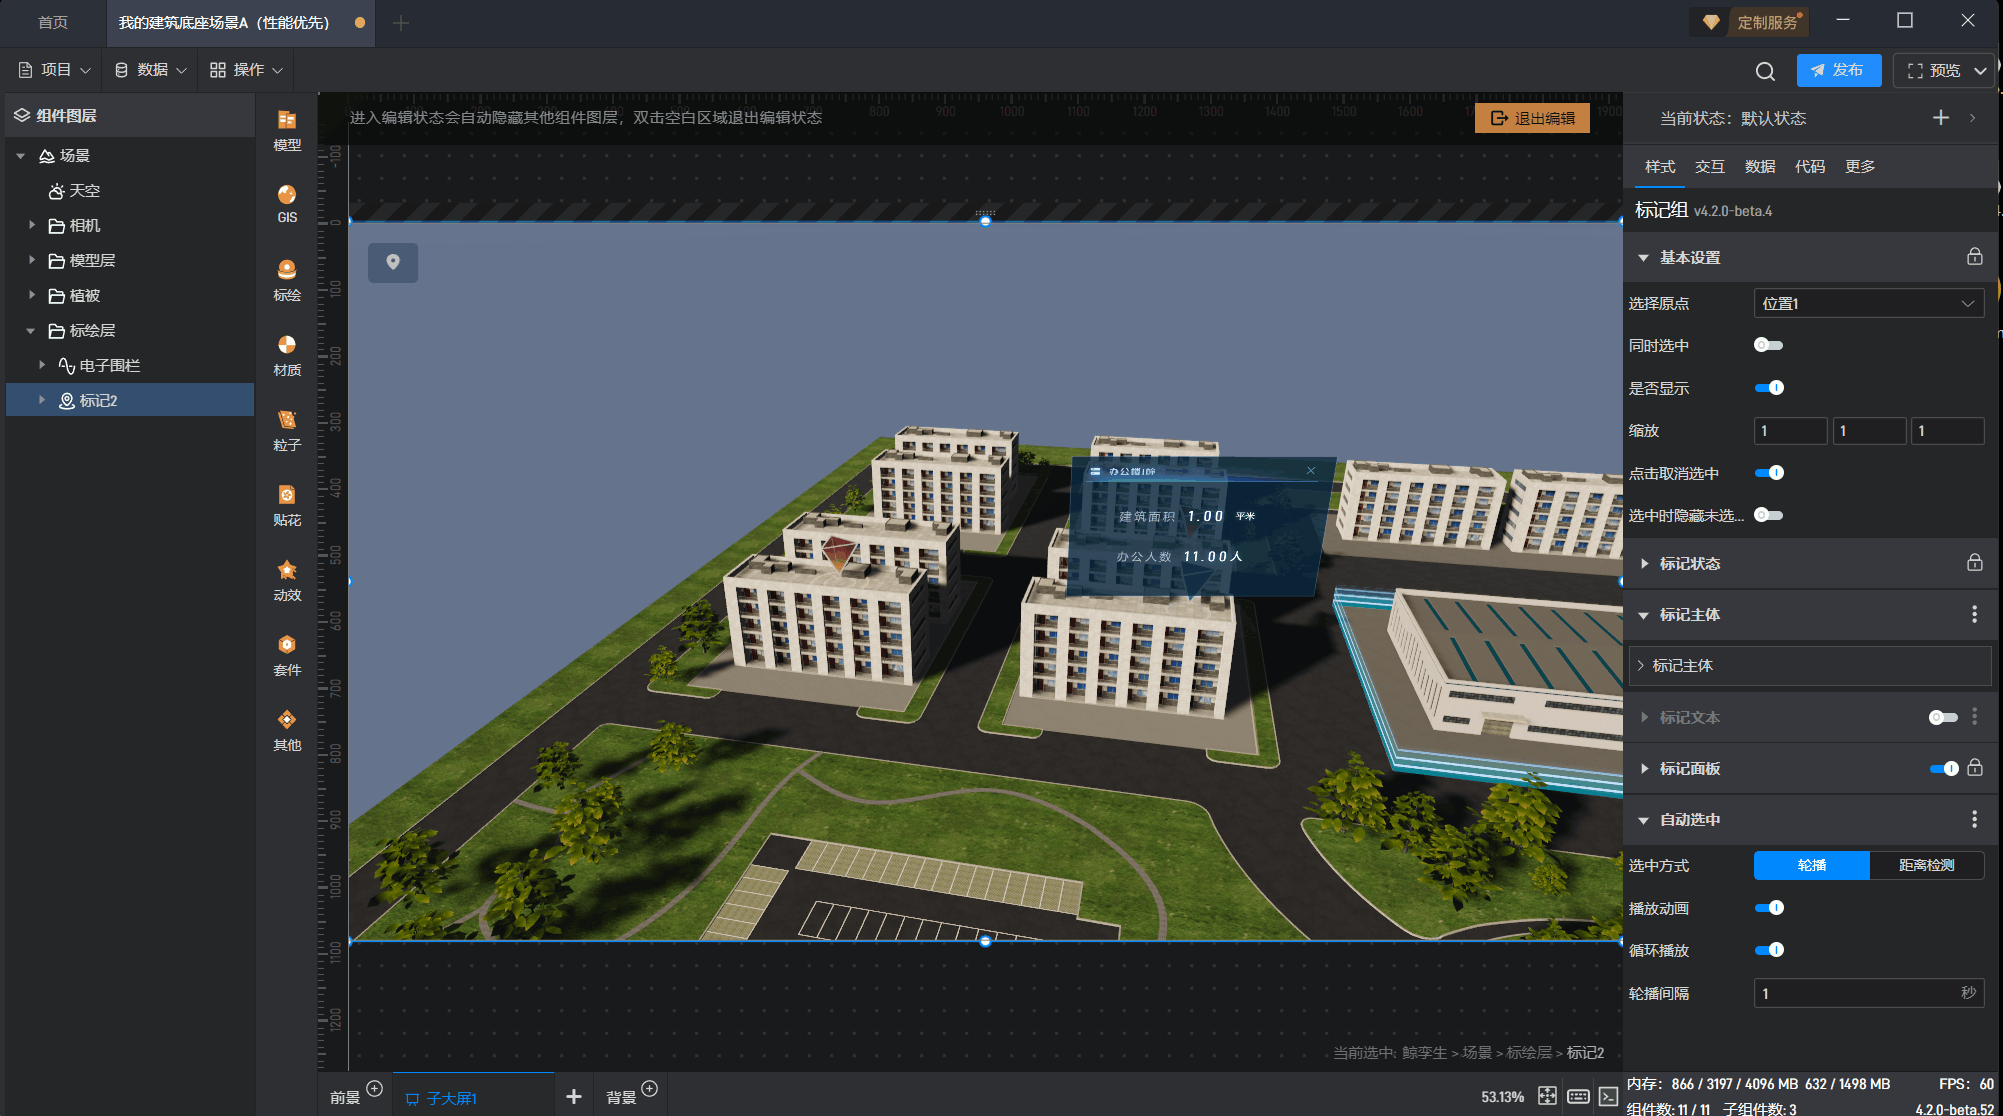The width and height of the screenshot is (2003, 1116).
Task: Click the 轮播间隔 input field
Action: 1855,993
